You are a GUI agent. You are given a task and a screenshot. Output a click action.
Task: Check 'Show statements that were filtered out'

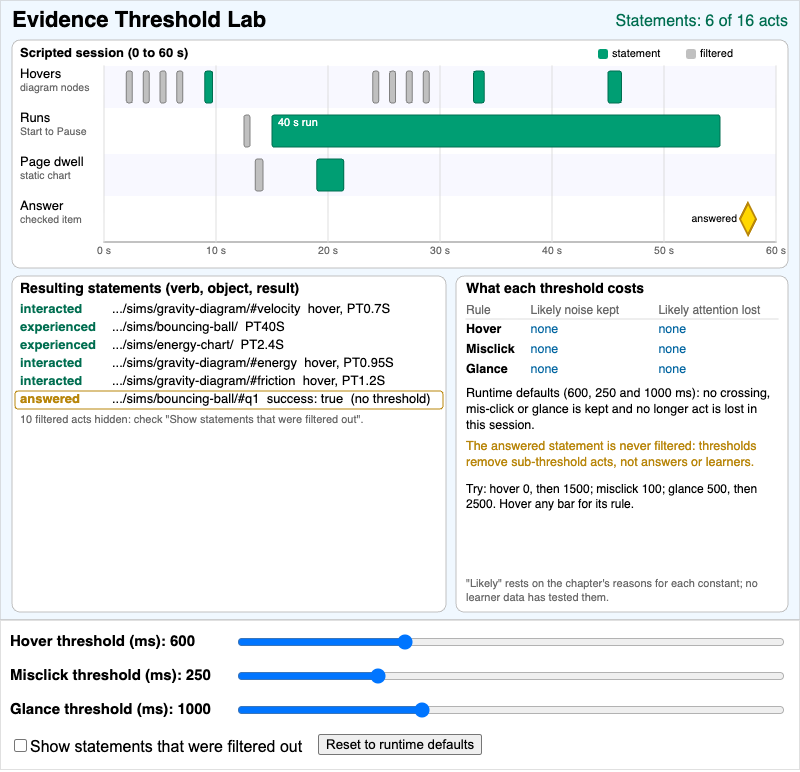coord(20,745)
